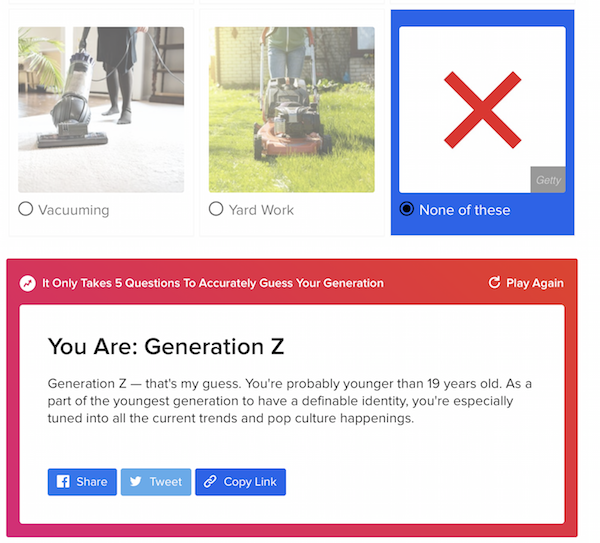Click the trending arrow badge icon
Viewport: 600px width, 543px height.
[x=28, y=284]
